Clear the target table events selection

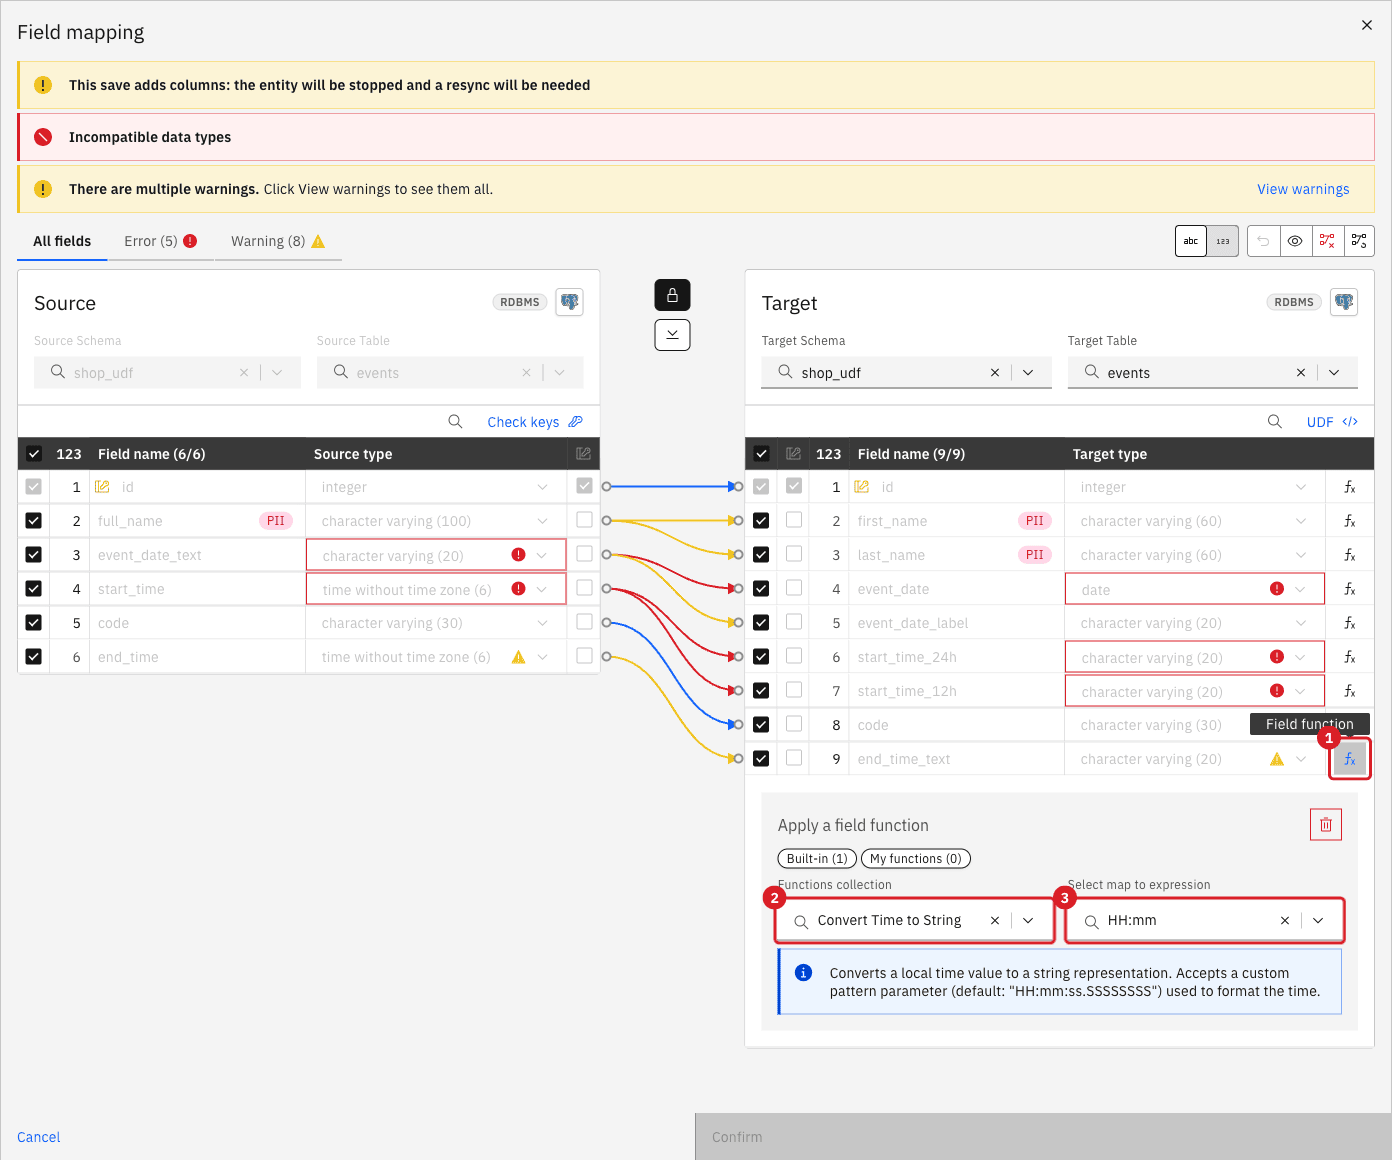point(1301,373)
